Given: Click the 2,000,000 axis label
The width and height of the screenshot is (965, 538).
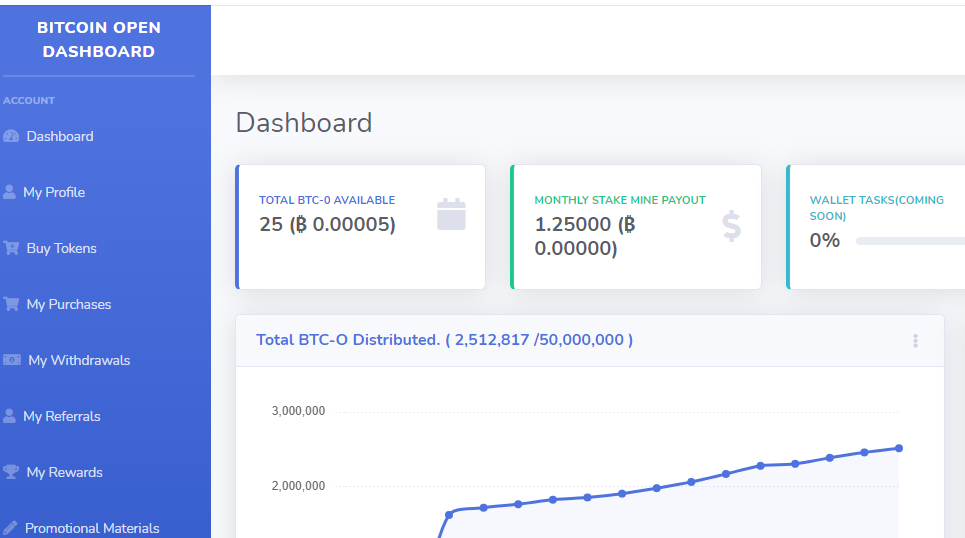Looking at the screenshot, I should 298,486.
